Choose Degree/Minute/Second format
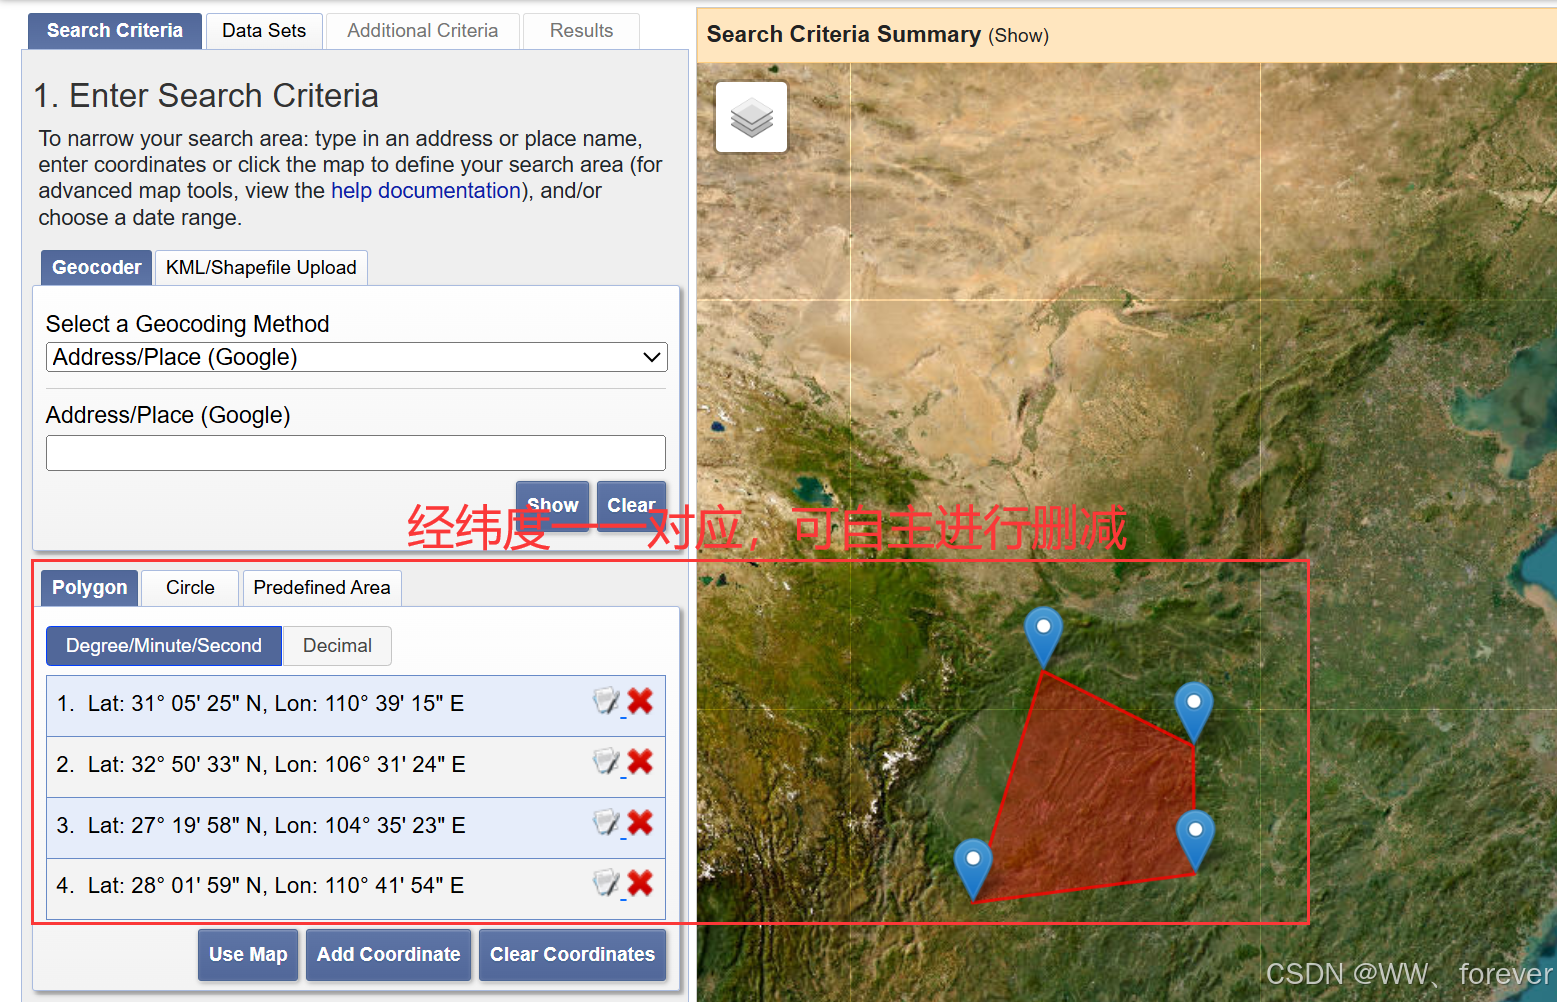Screen dimensions: 1557x1002 (164, 646)
